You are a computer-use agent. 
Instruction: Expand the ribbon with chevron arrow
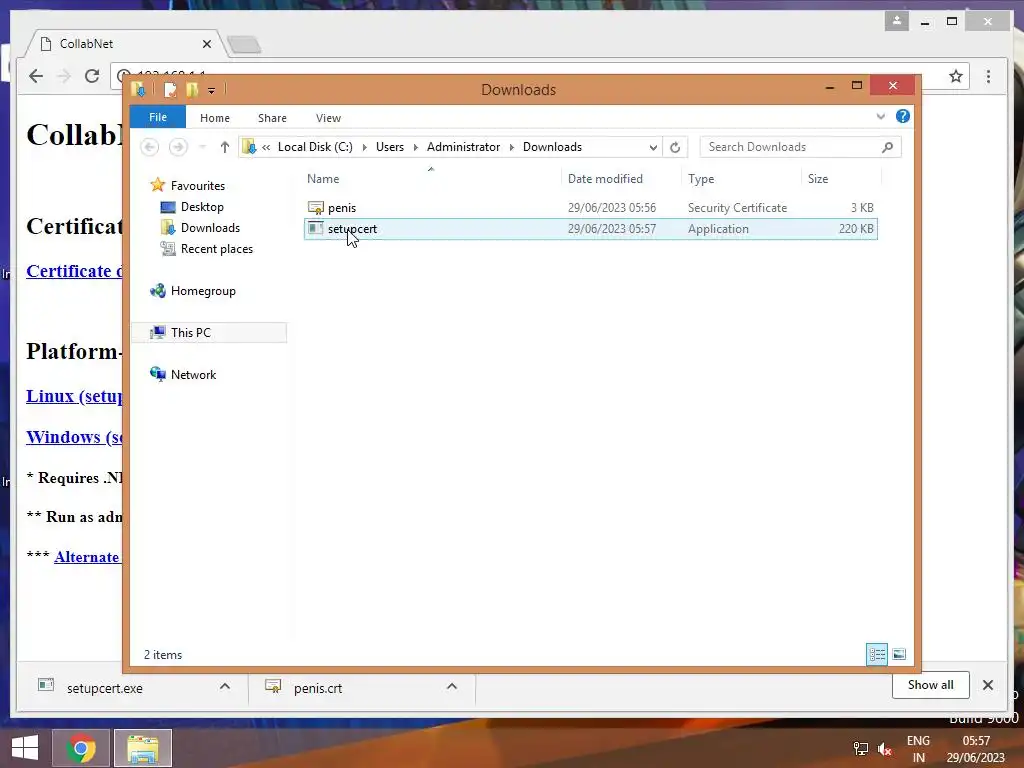(880, 117)
